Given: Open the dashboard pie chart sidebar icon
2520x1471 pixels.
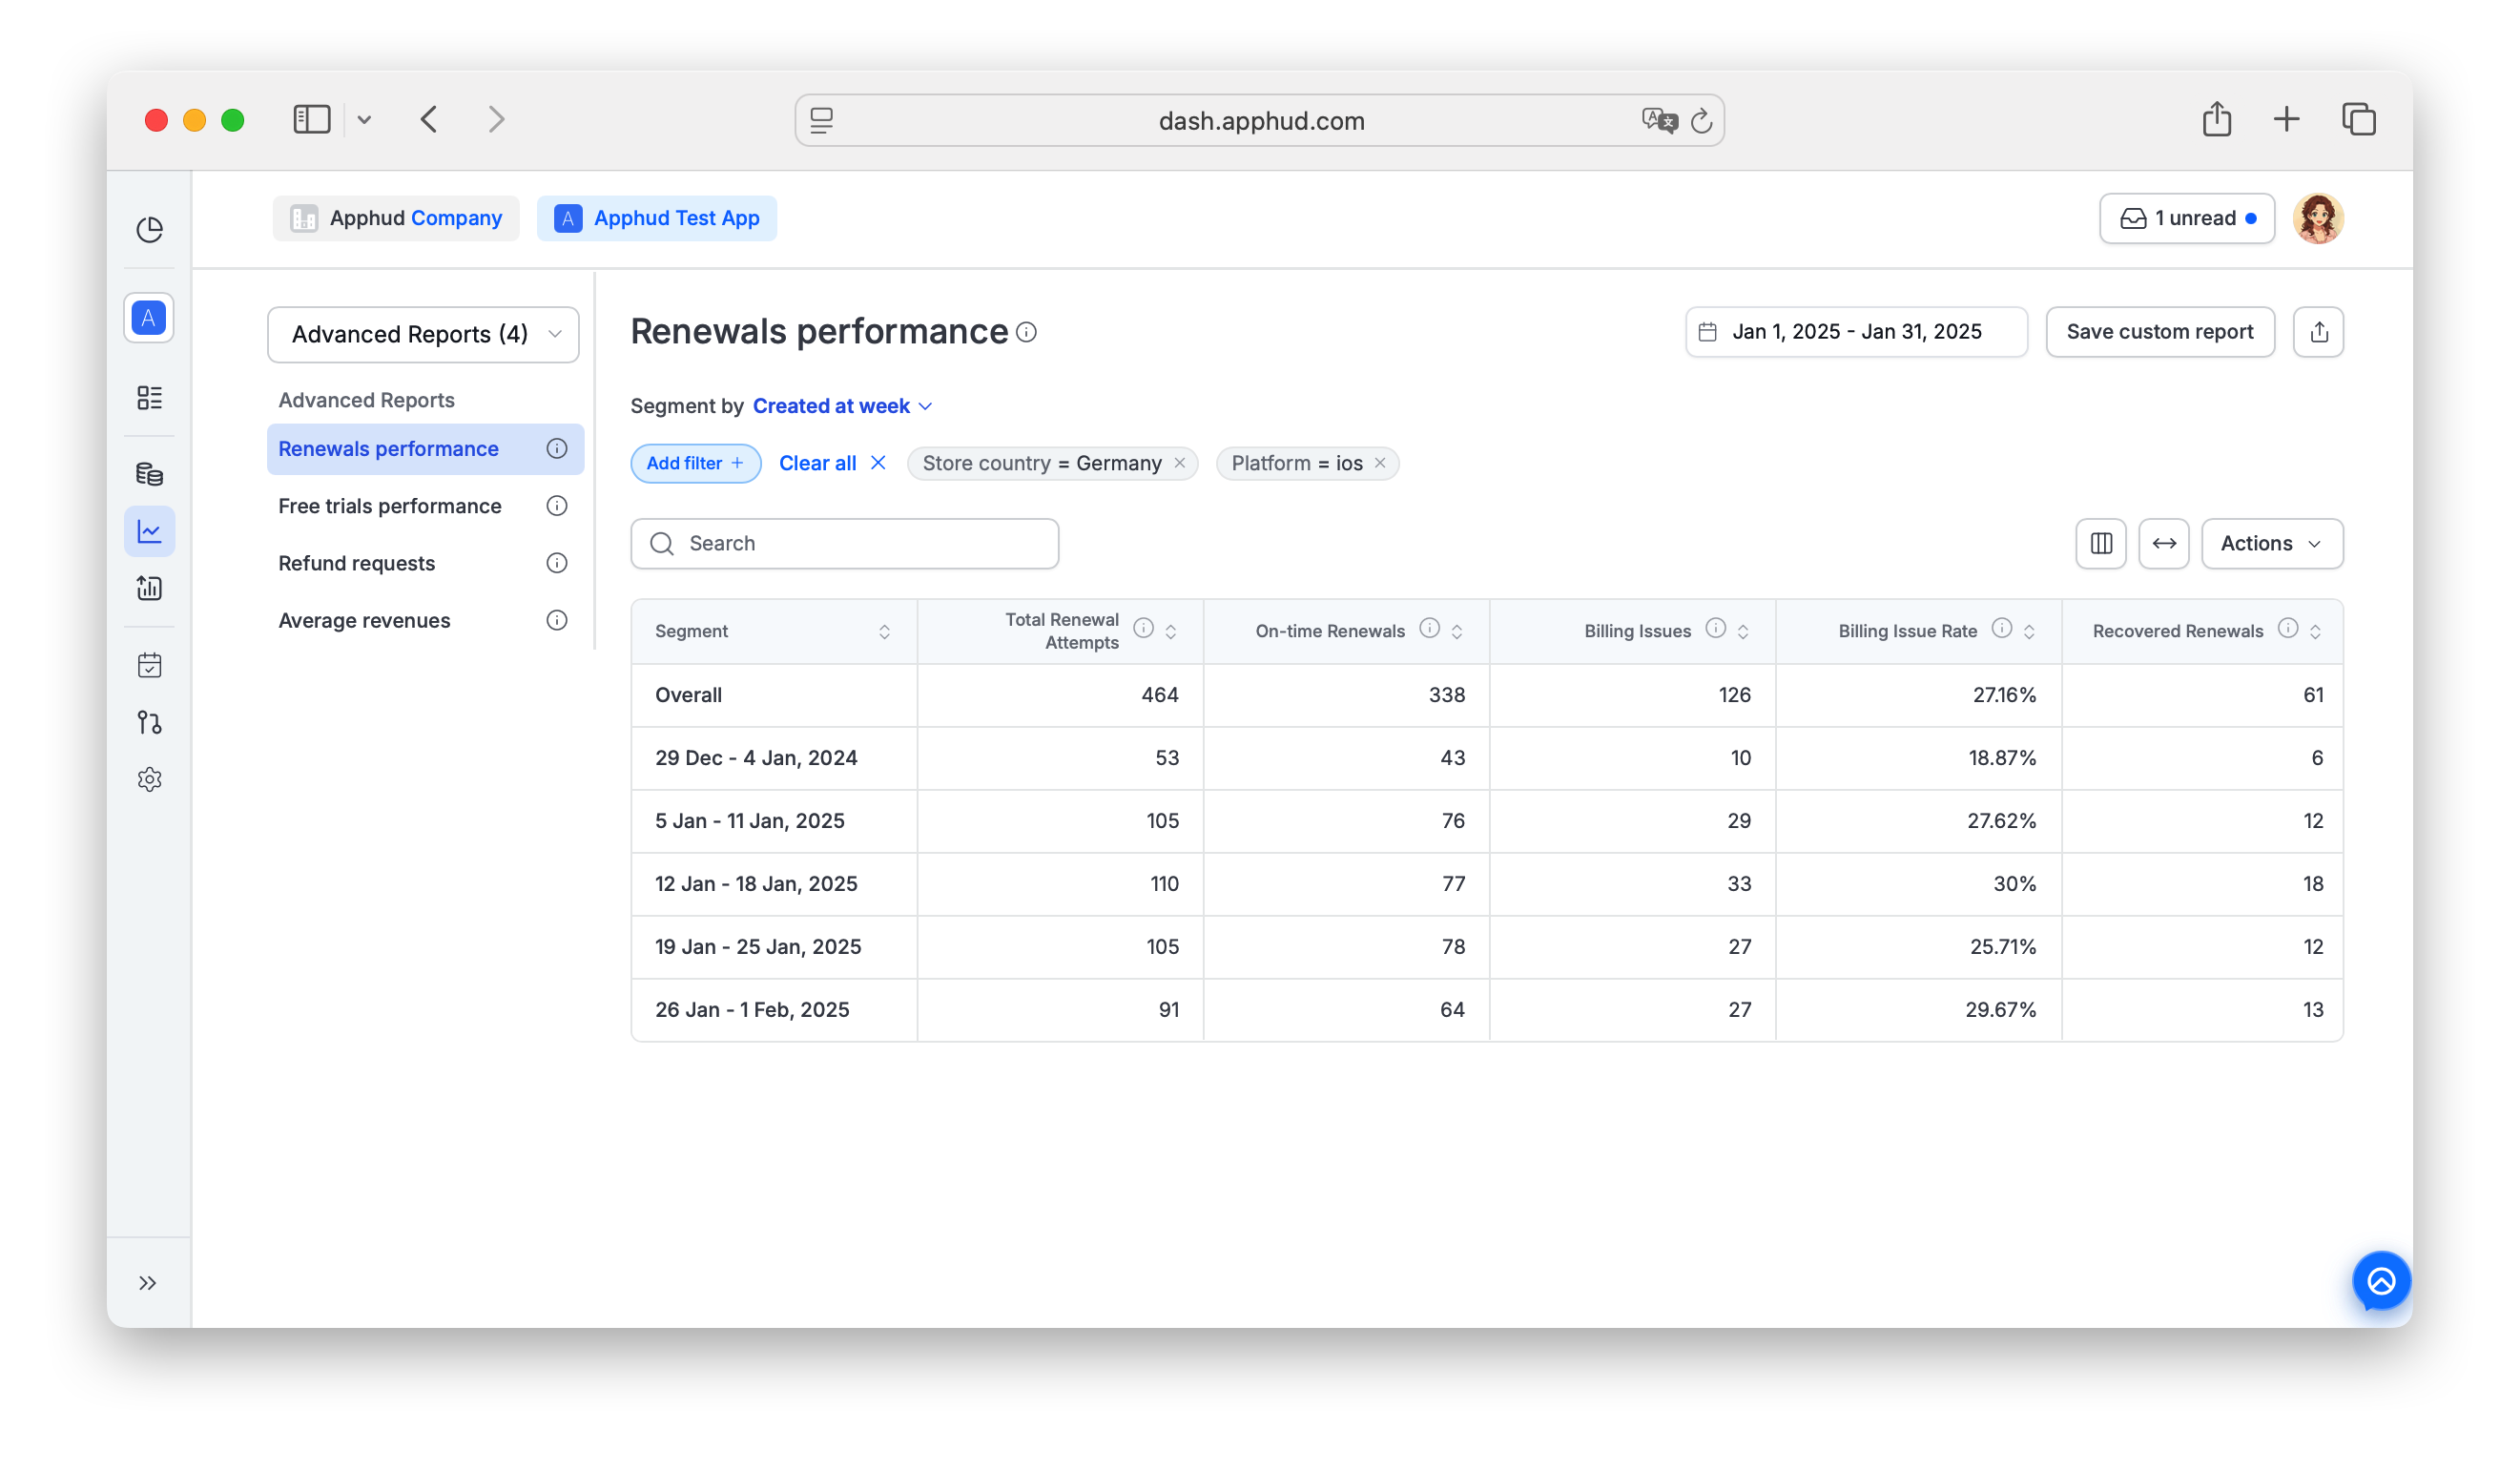Looking at the screenshot, I should click(150, 229).
